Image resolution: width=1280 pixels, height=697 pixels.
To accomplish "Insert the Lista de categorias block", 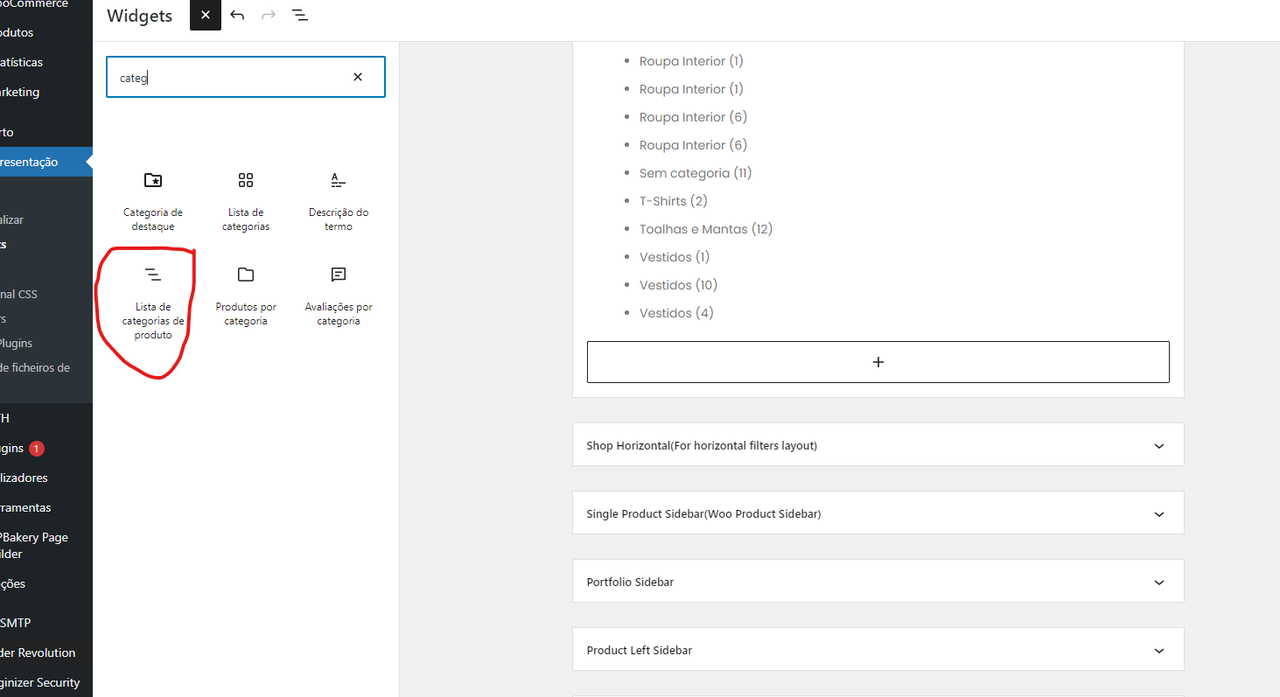I will click(246, 199).
